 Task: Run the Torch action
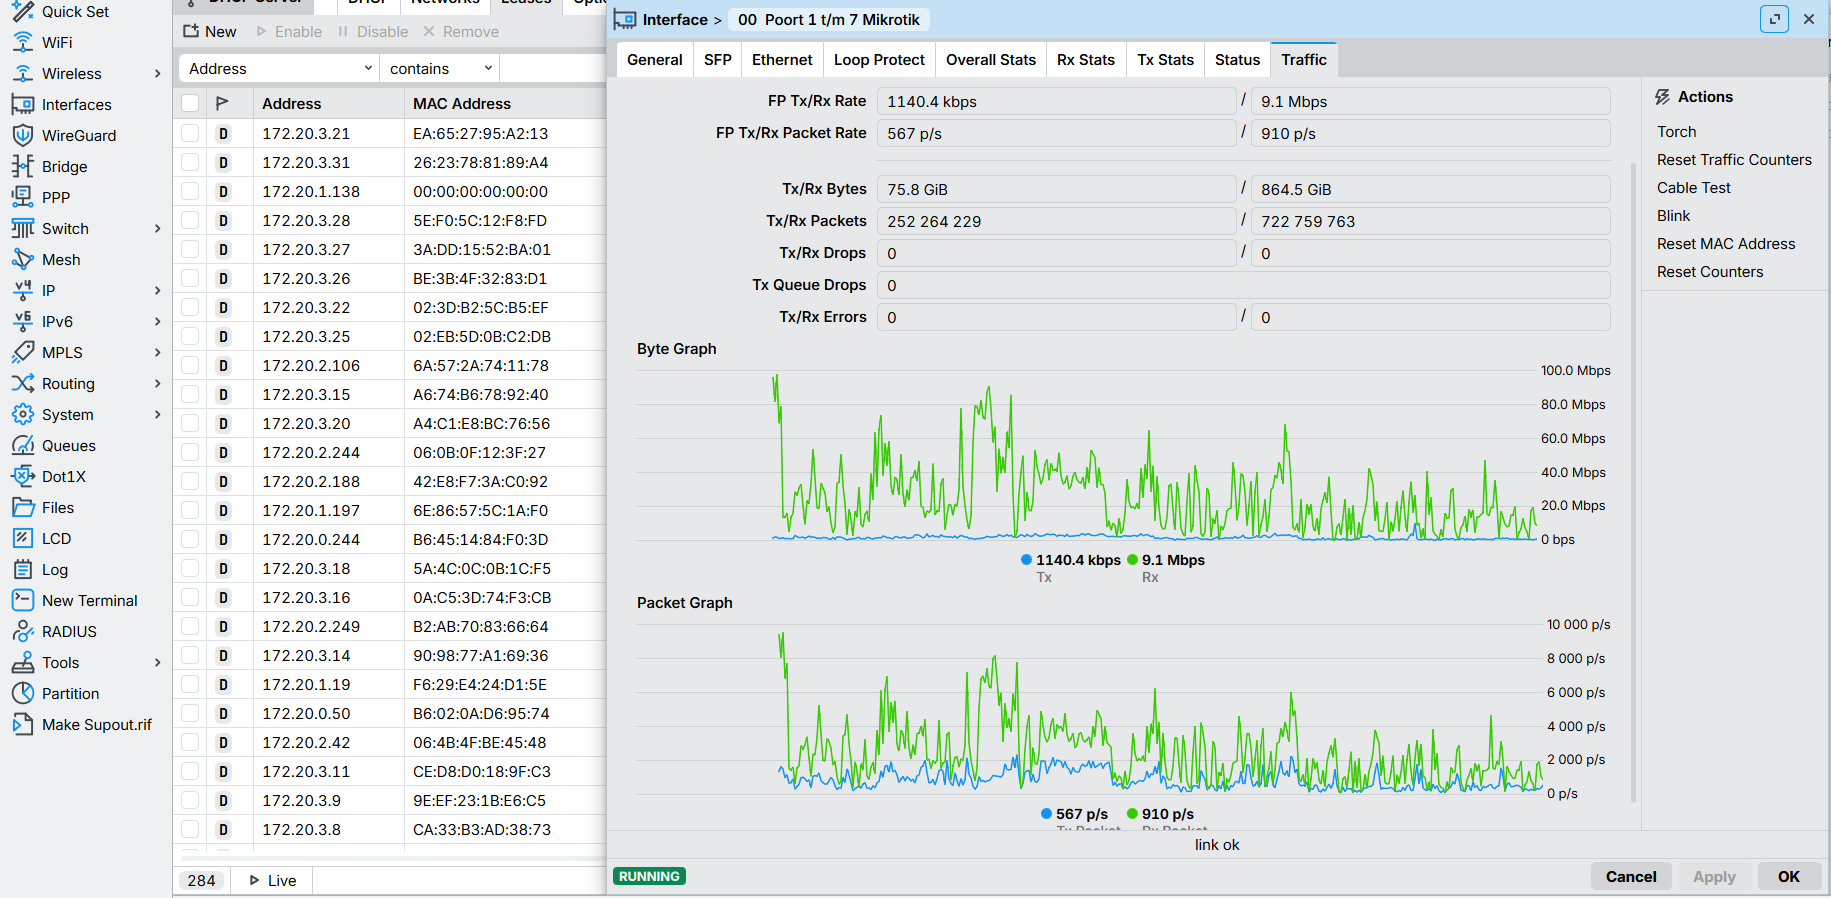pyautogui.click(x=1677, y=132)
